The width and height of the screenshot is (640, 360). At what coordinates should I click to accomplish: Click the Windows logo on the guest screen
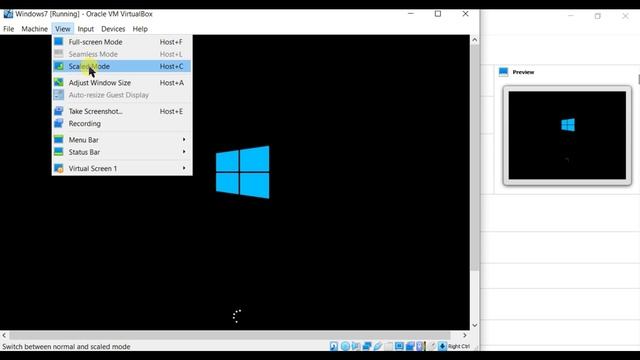(x=242, y=172)
